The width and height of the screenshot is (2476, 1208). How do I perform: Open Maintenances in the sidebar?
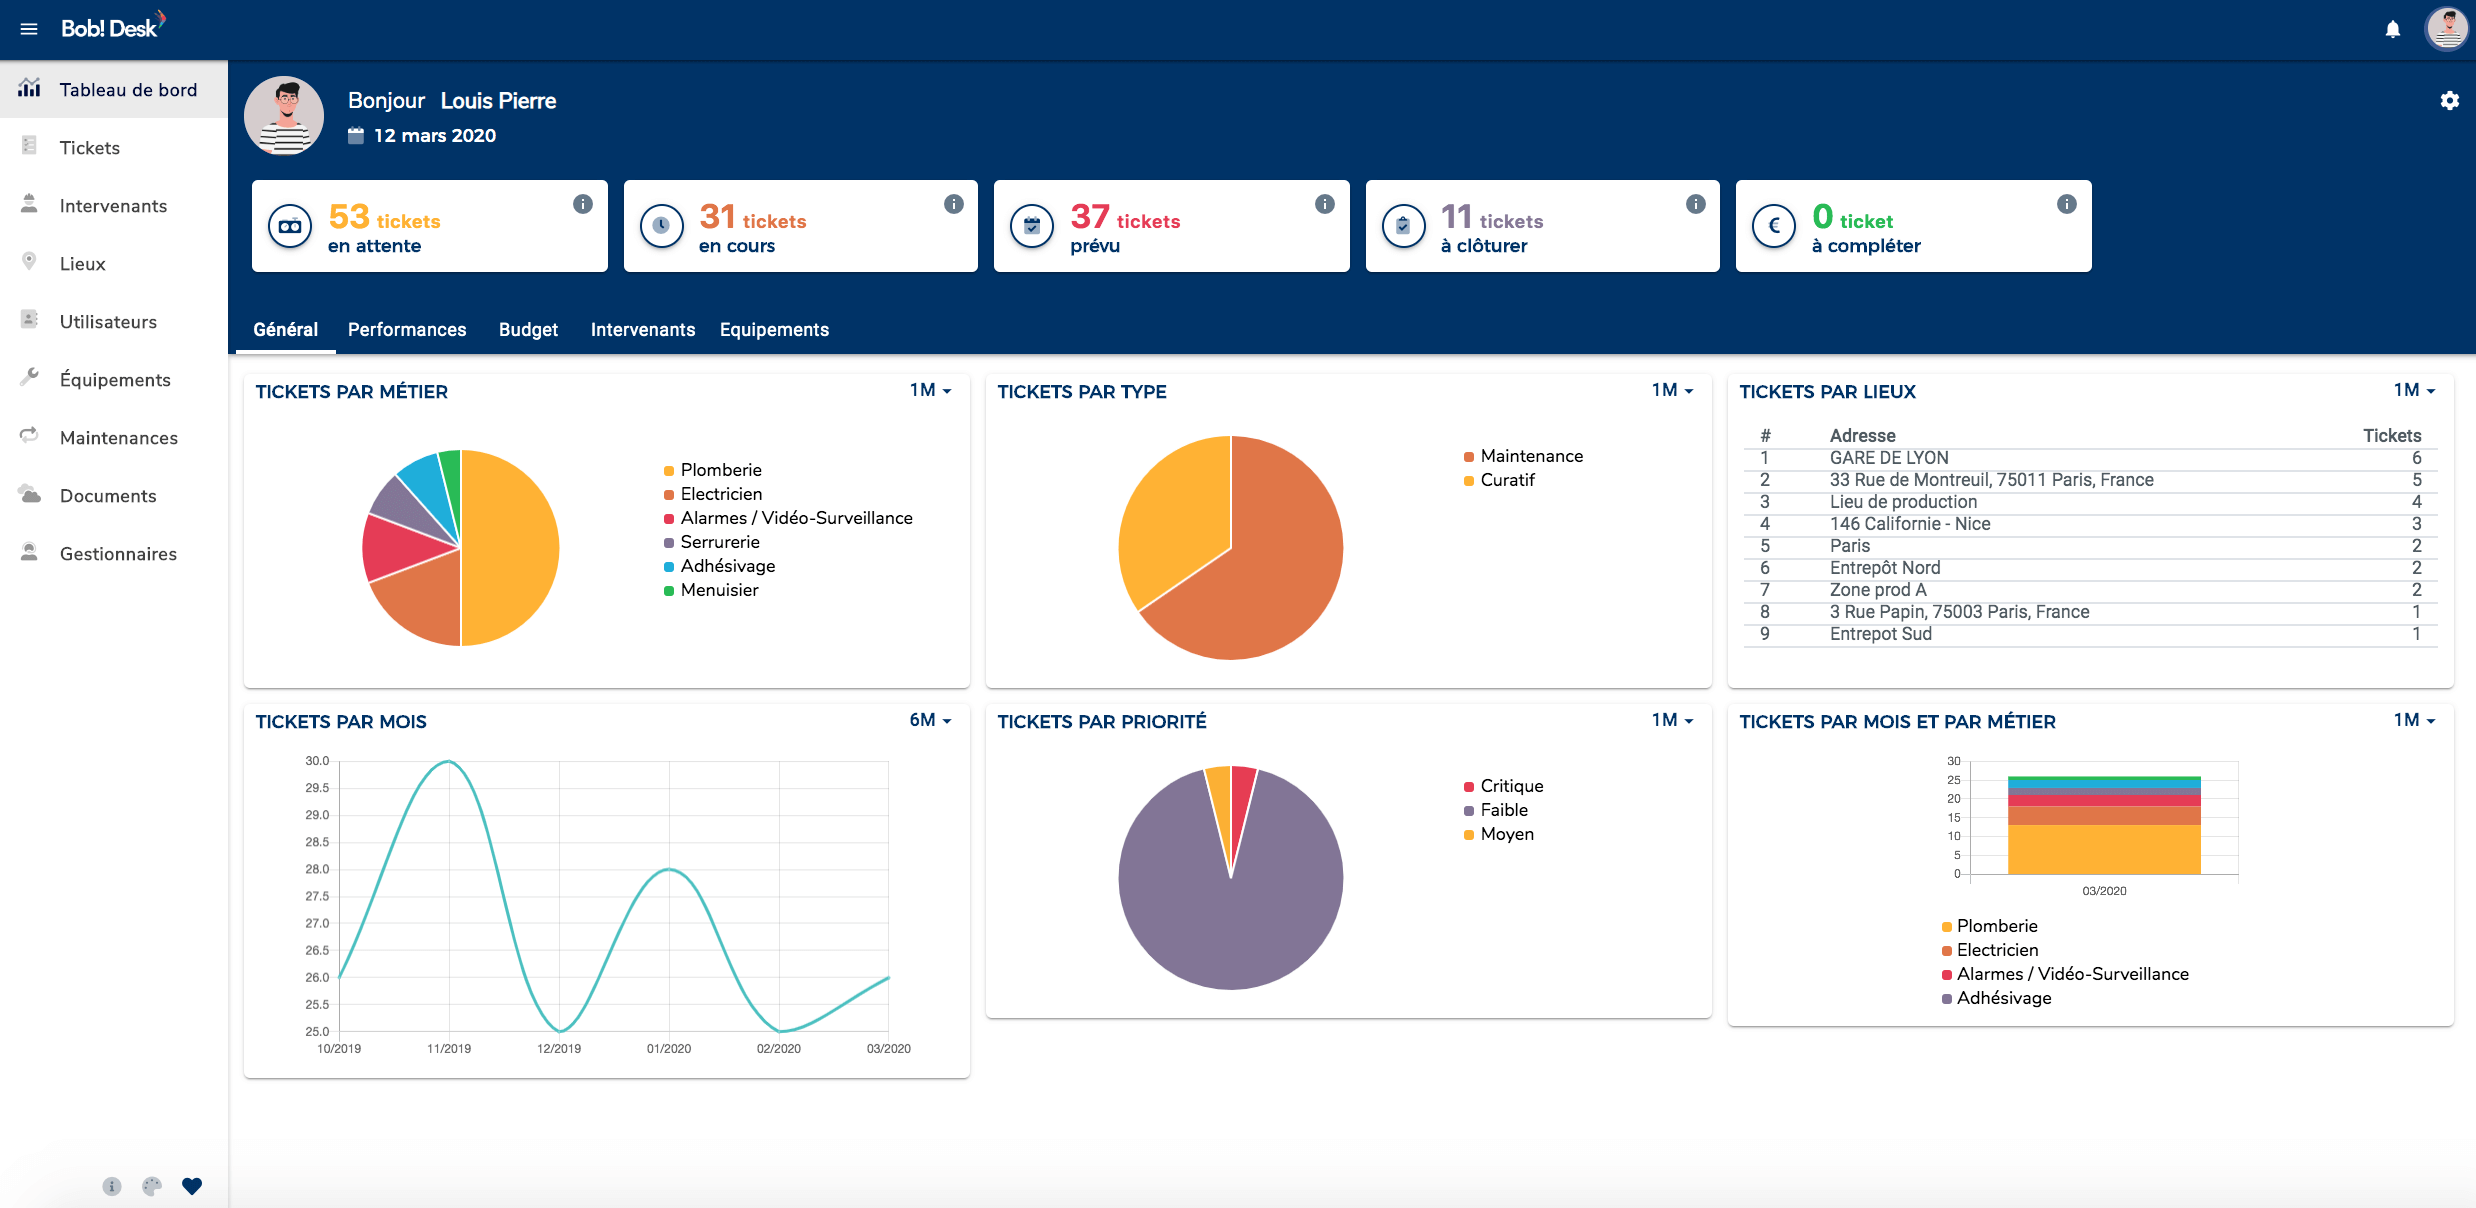pos(114,438)
